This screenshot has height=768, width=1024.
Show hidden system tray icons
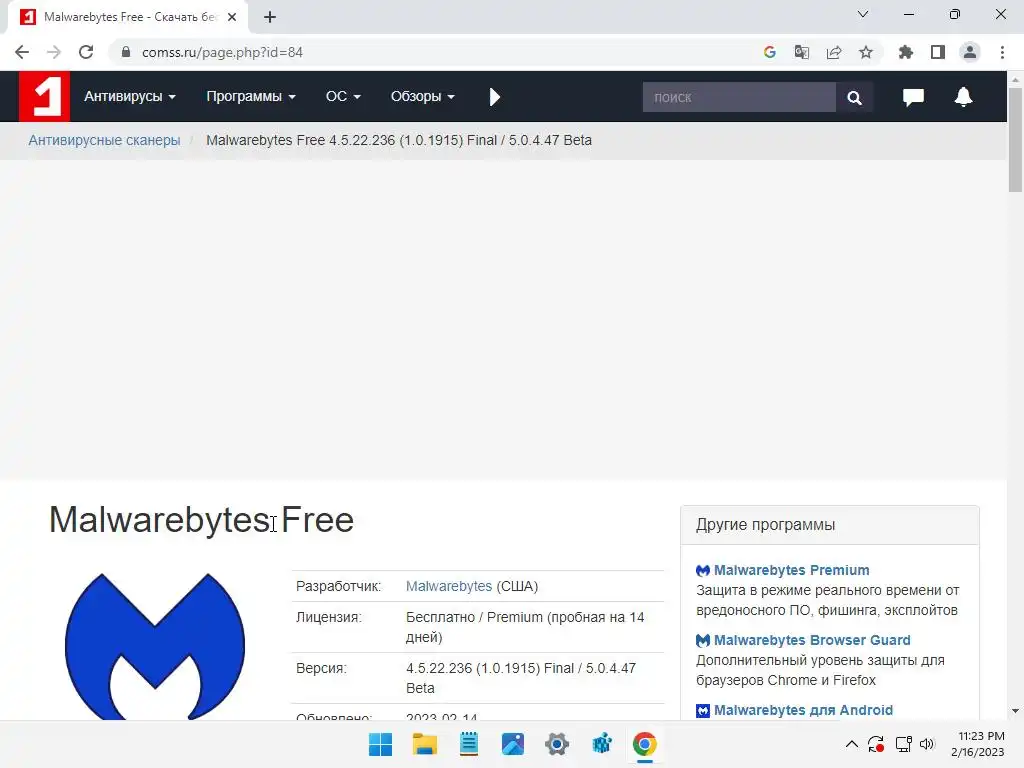(852, 744)
